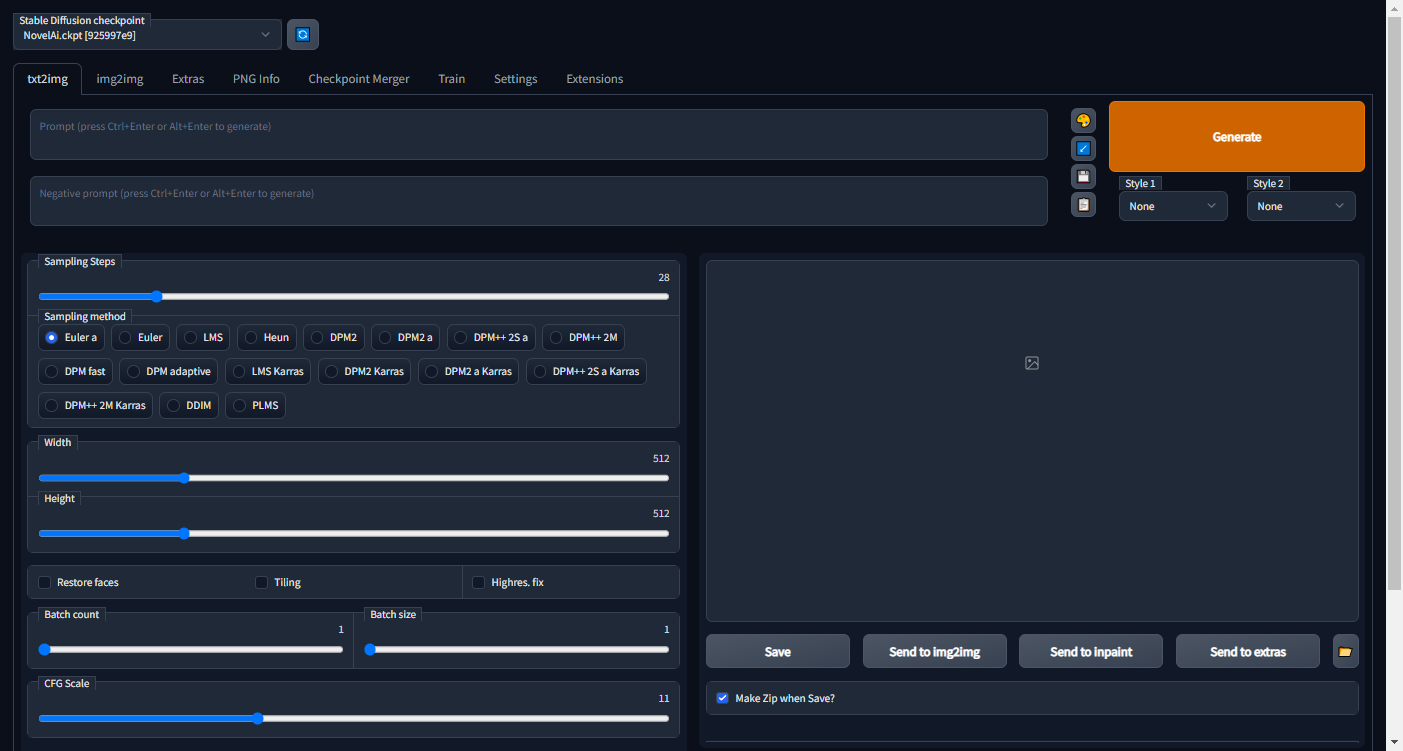Select DPM++ 2M Karras sampler
This screenshot has height=751, width=1403.
click(x=96, y=405)
